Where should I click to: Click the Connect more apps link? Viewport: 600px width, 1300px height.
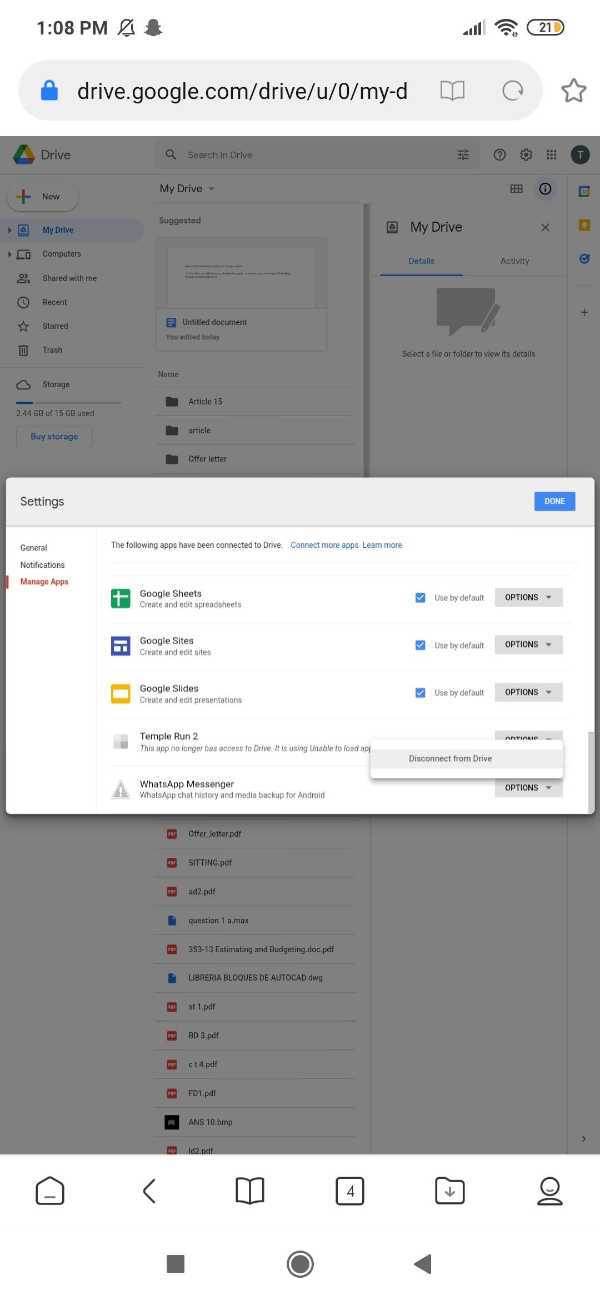pos(324,545)
